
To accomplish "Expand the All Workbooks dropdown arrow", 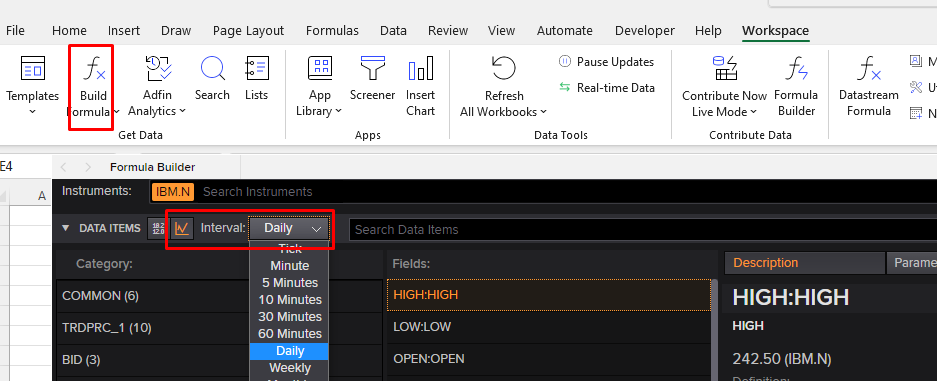I will tap(543, 112).
